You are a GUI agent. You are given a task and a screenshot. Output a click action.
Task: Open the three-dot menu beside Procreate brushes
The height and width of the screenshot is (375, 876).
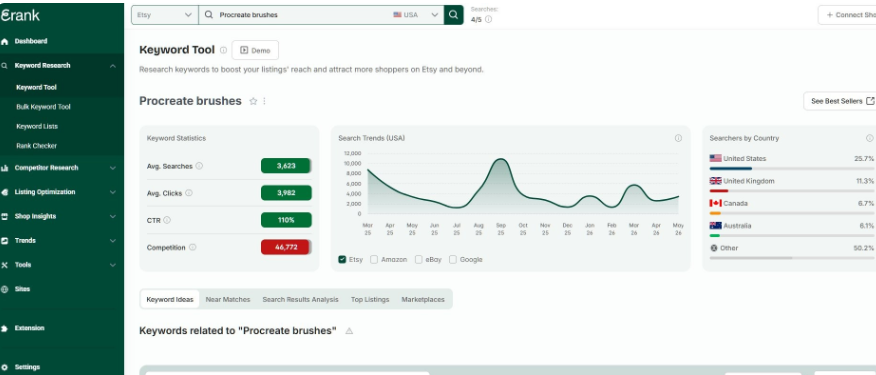264,101
